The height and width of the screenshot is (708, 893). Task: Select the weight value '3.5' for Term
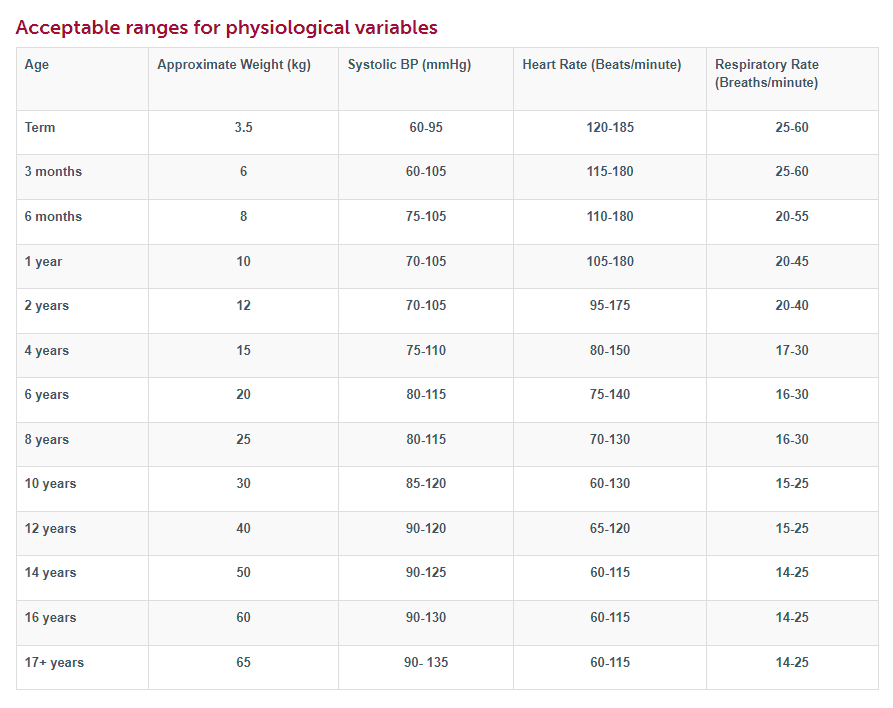(x=243, y=127)
